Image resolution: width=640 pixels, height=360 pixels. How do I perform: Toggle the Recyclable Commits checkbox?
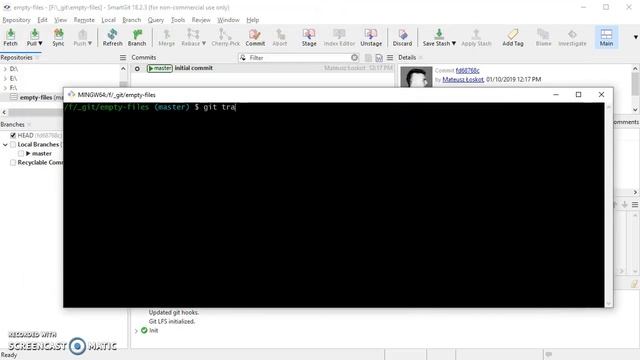(x=13, y=162)
